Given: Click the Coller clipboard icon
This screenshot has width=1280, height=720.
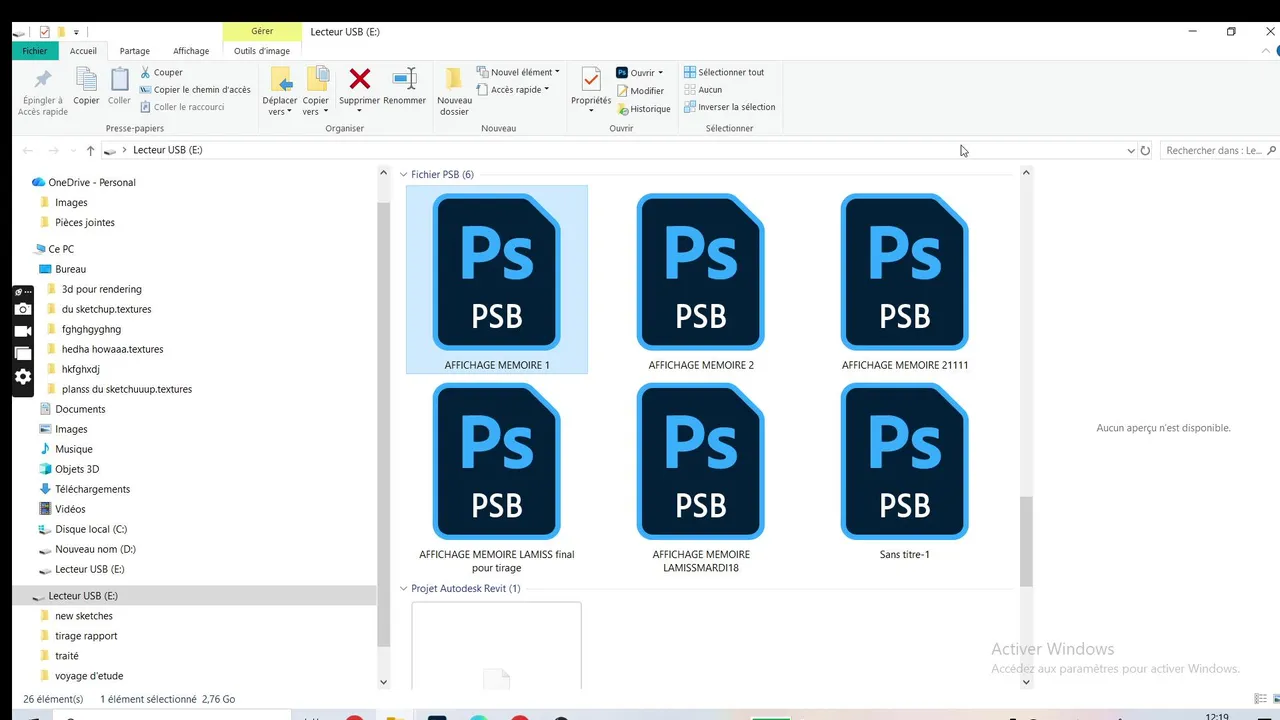Looking at the screenshot, I should [120, 80].
